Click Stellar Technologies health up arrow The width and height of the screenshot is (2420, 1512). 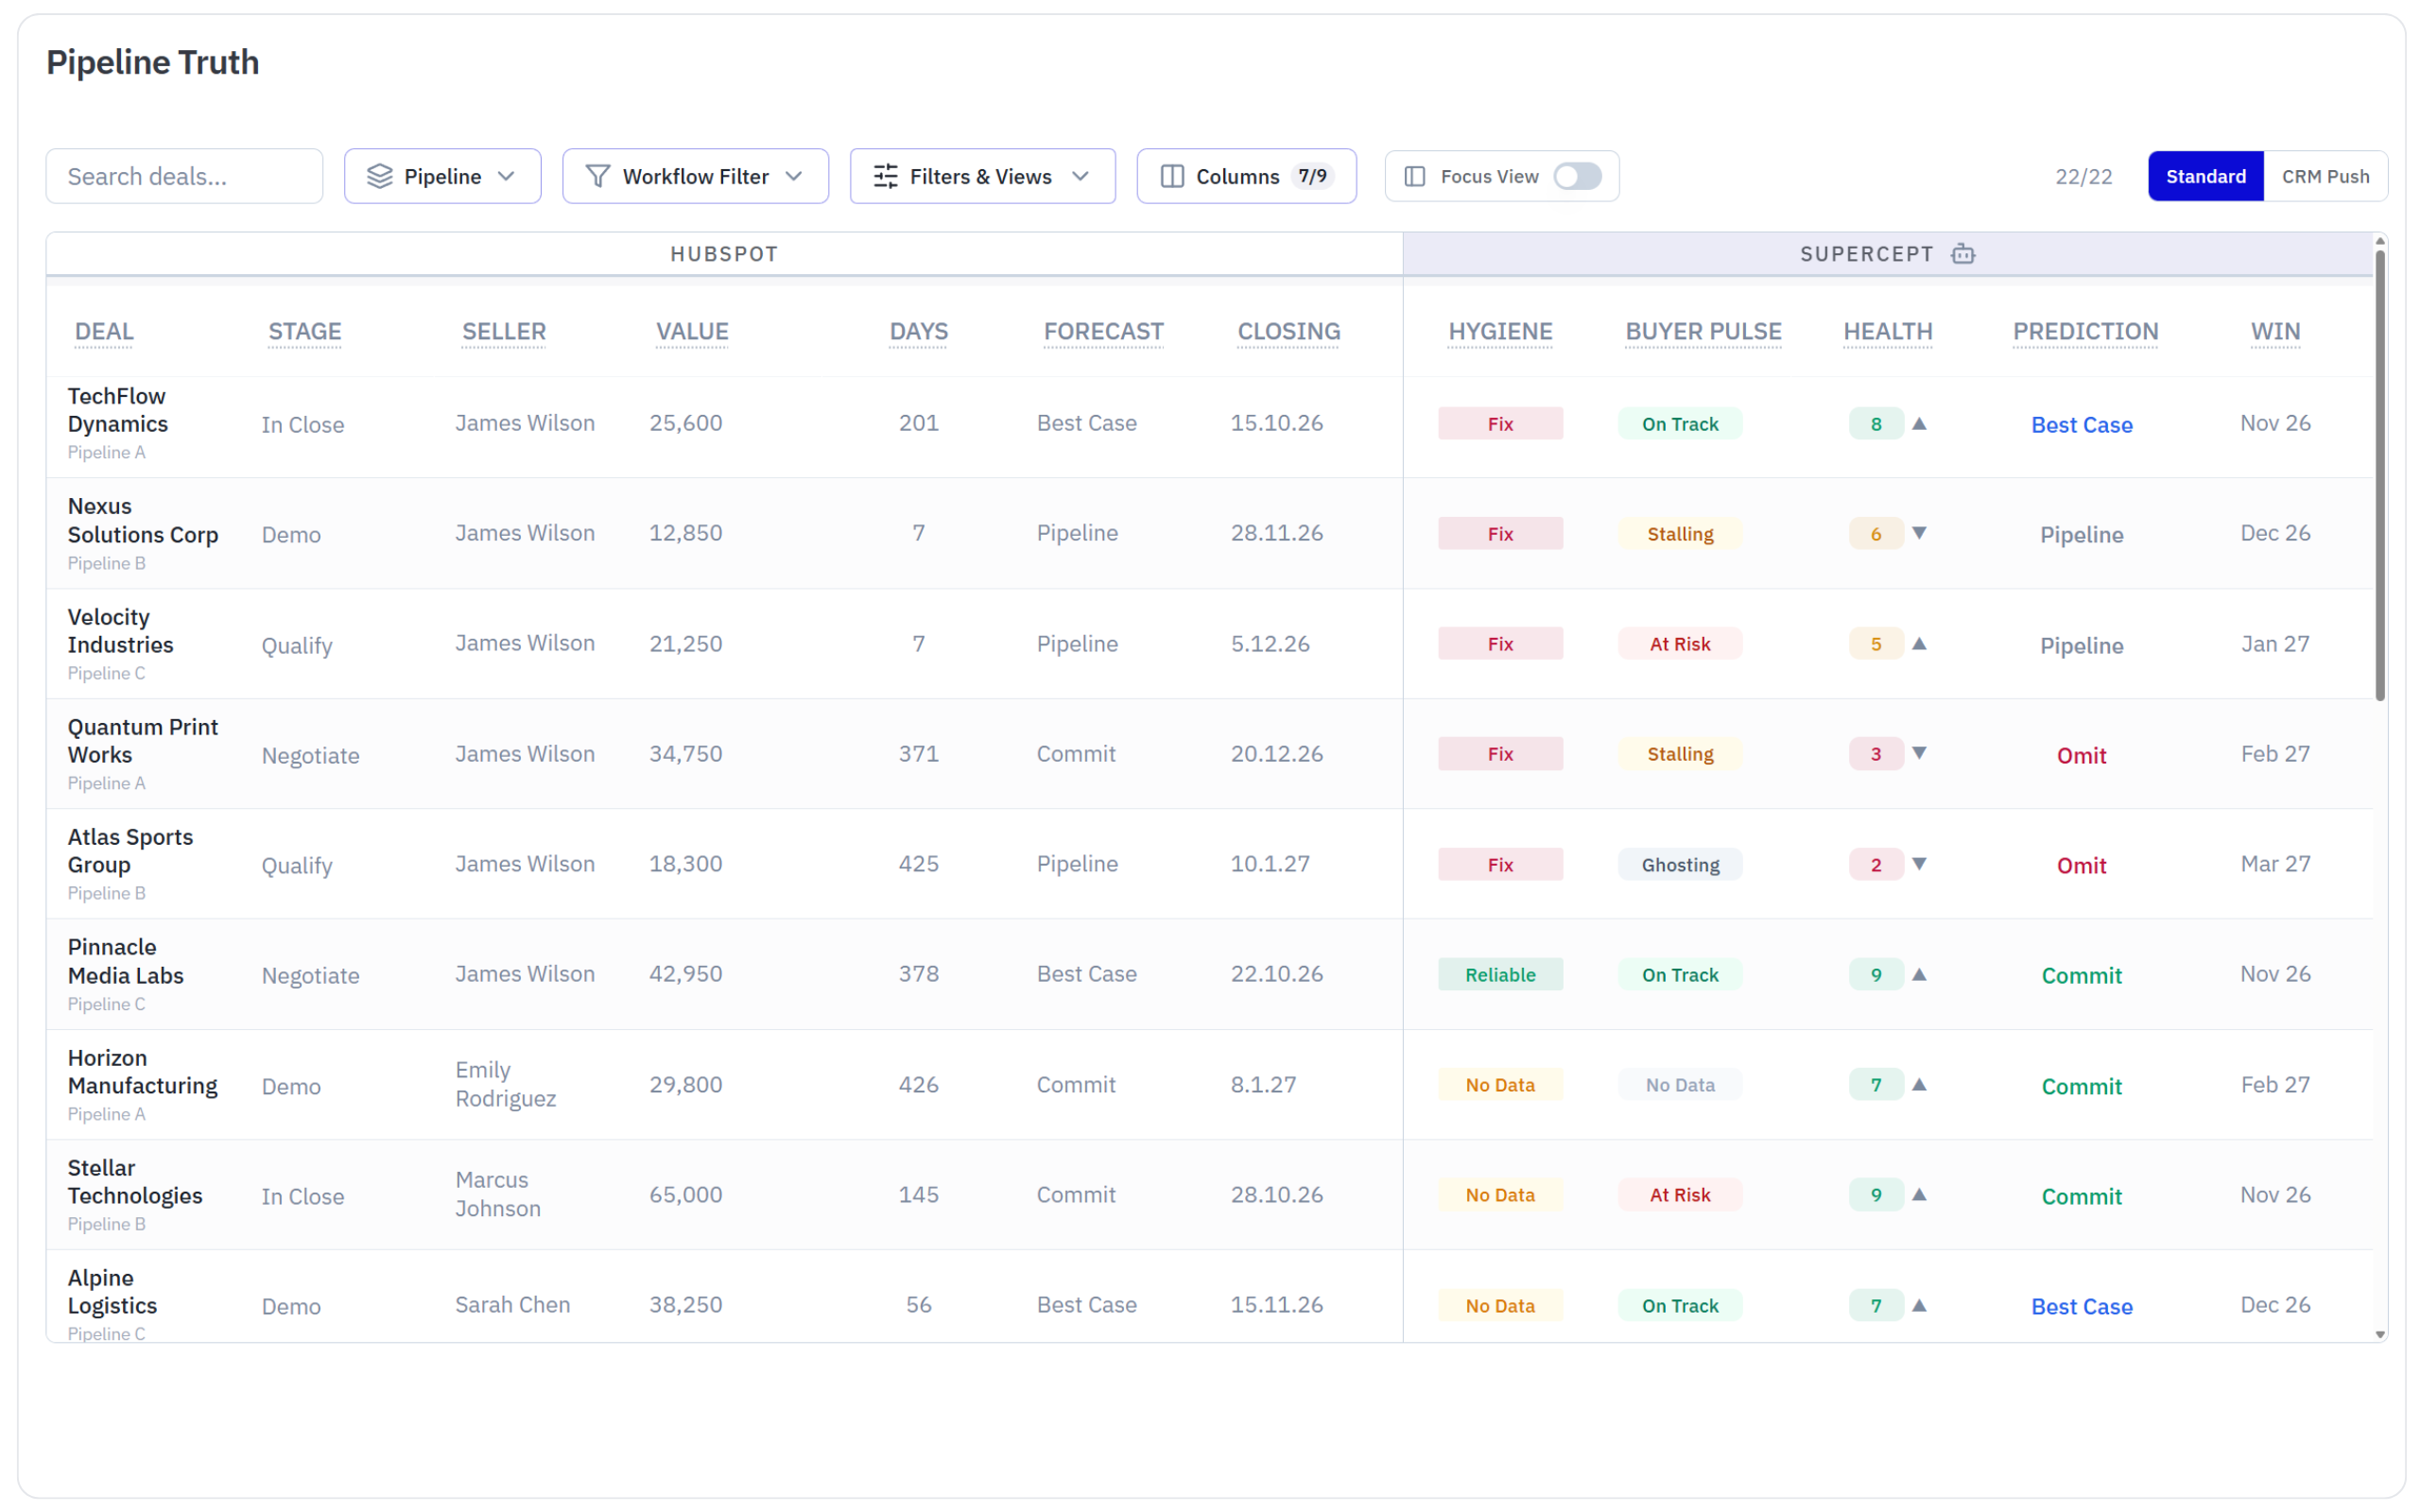(x=1919, y=1194)
